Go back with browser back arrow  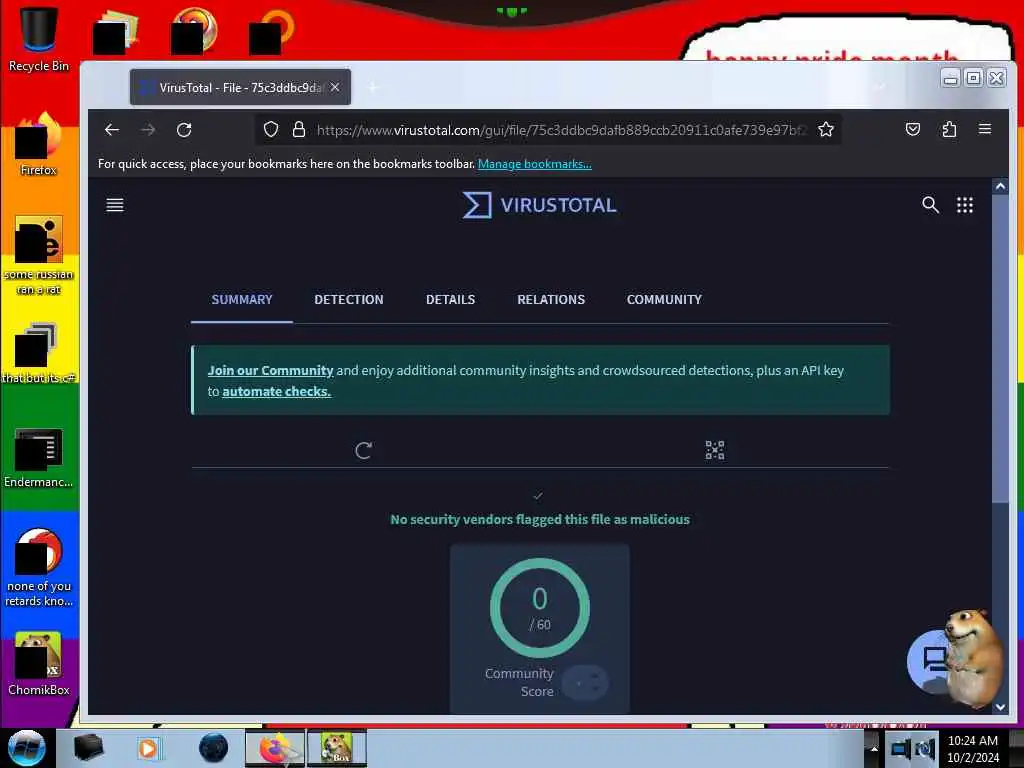[112, 130]
